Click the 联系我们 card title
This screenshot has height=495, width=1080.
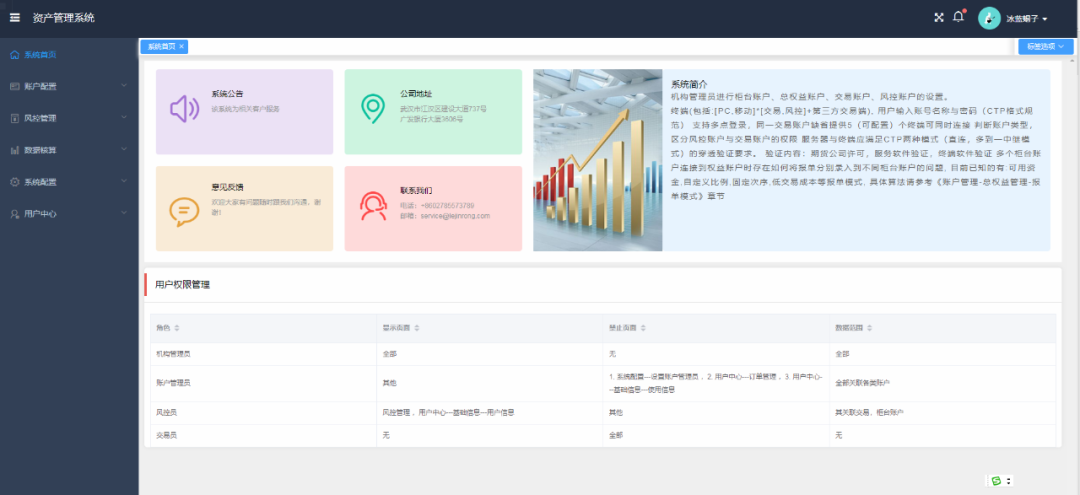click(416, 190)
